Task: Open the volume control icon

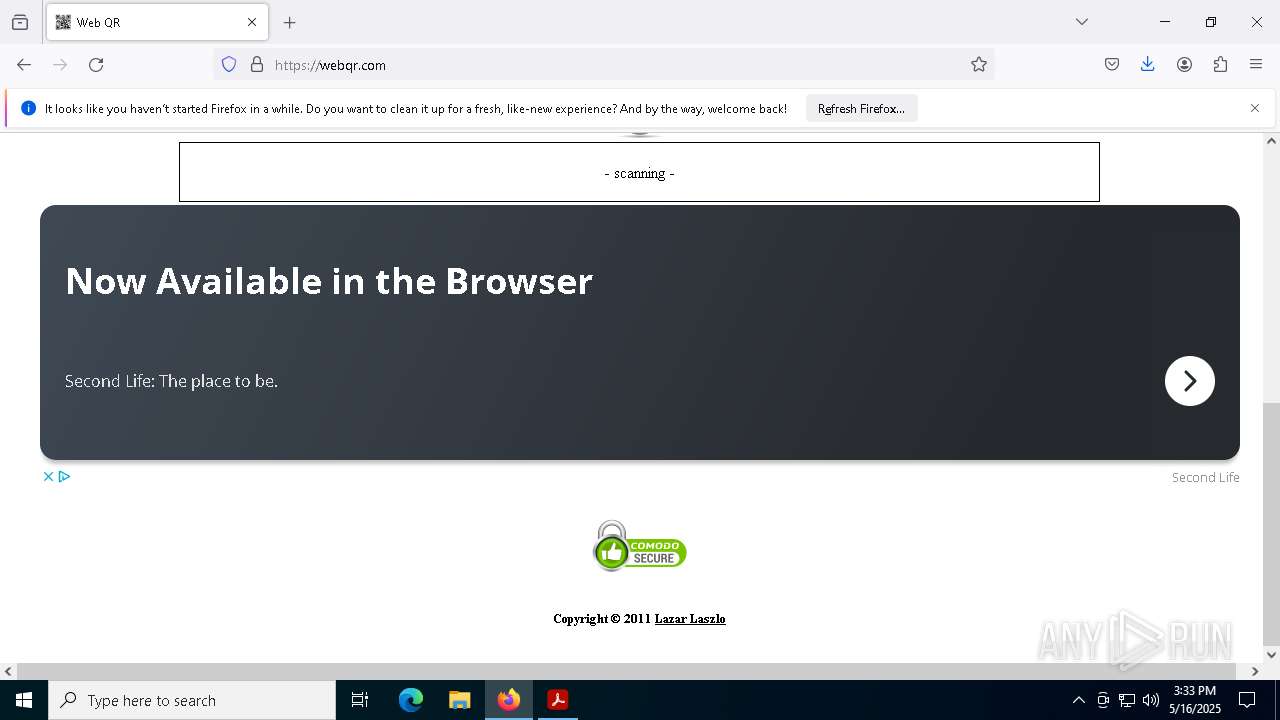Action: tap(1151, 700)
